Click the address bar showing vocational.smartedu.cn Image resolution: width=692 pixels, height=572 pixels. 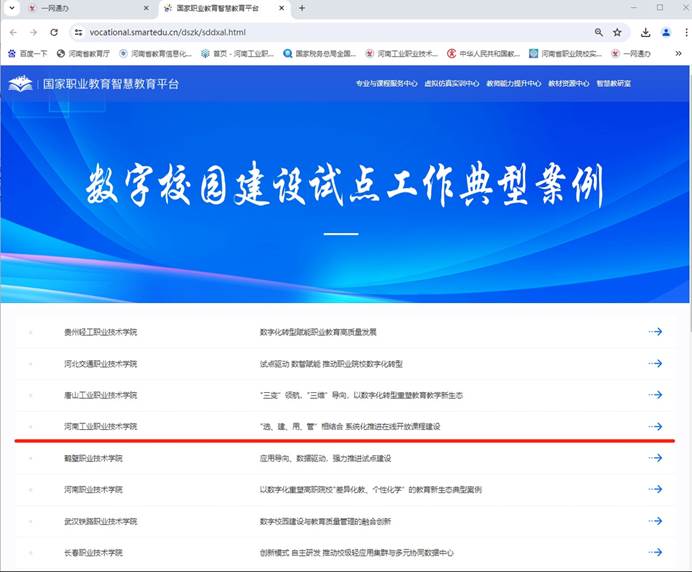coord(300,32)
